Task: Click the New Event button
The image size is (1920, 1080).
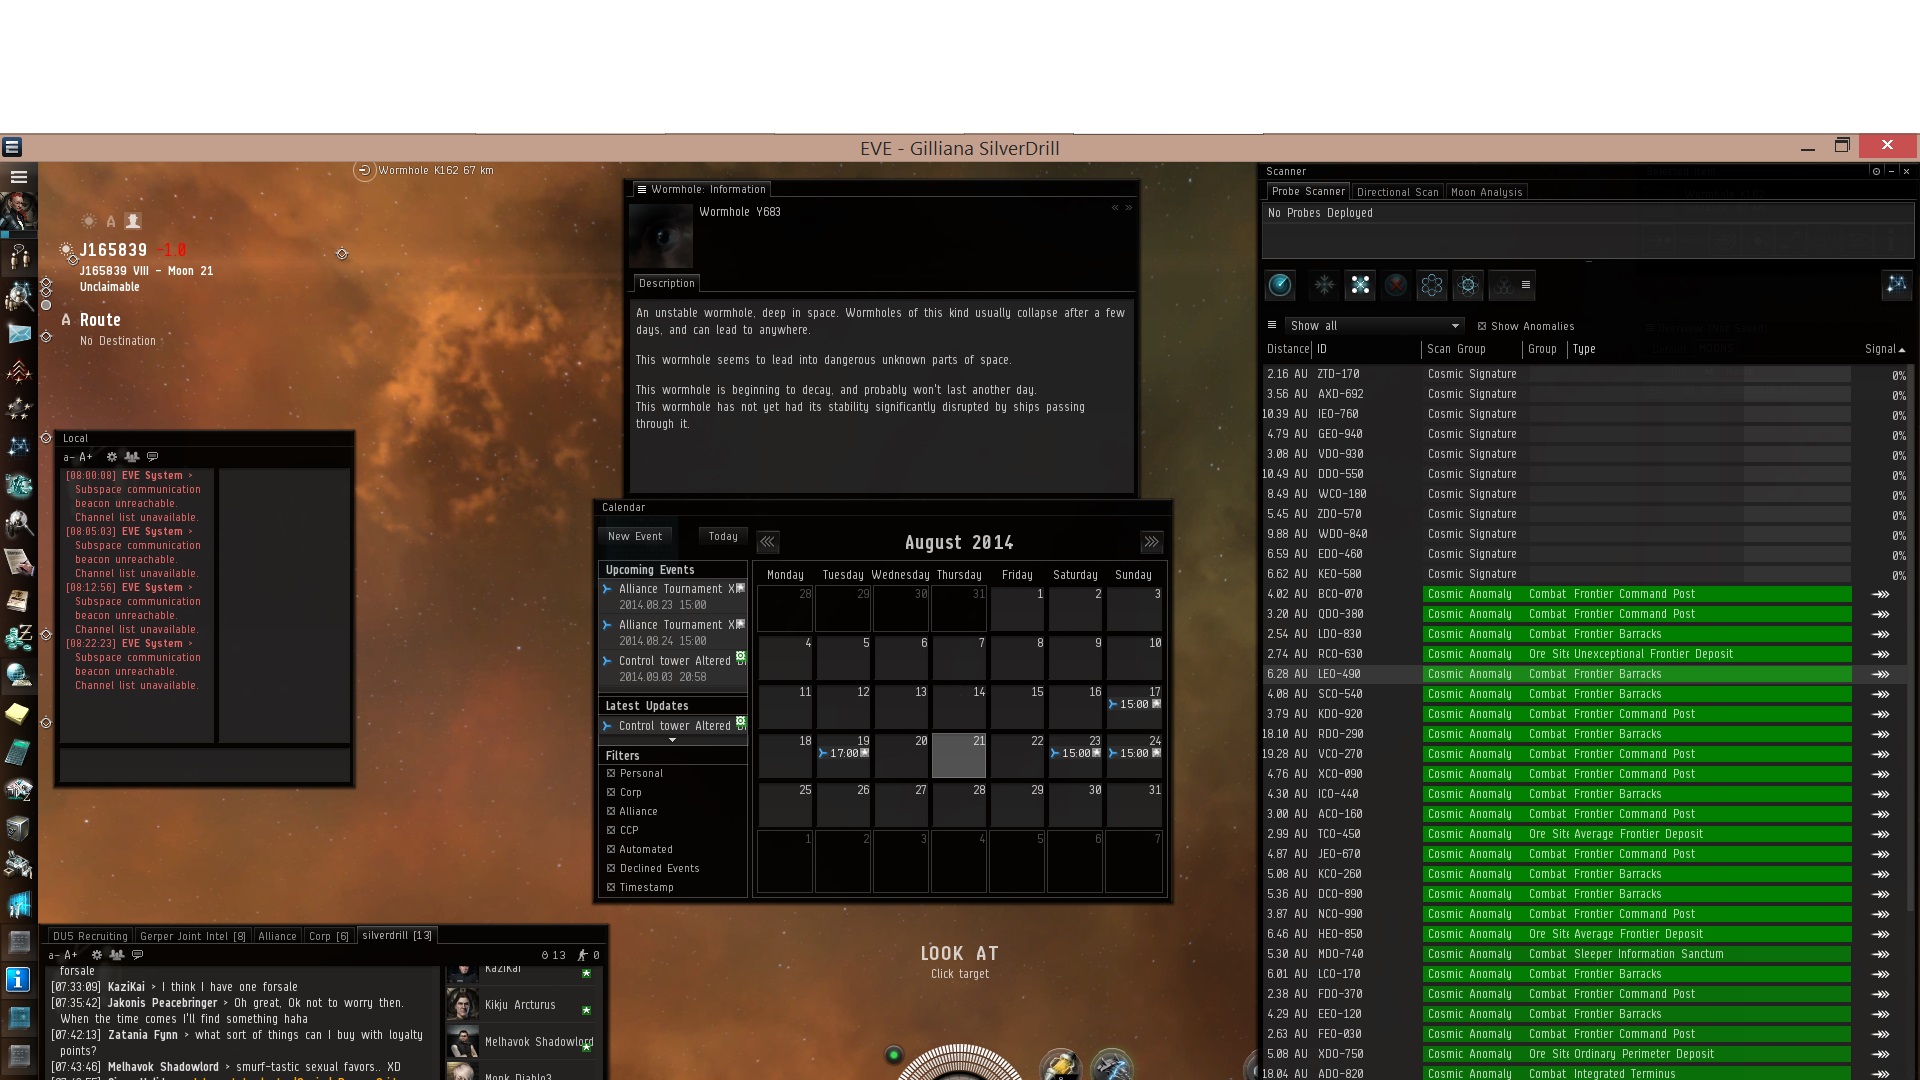Action: [635, 537]
